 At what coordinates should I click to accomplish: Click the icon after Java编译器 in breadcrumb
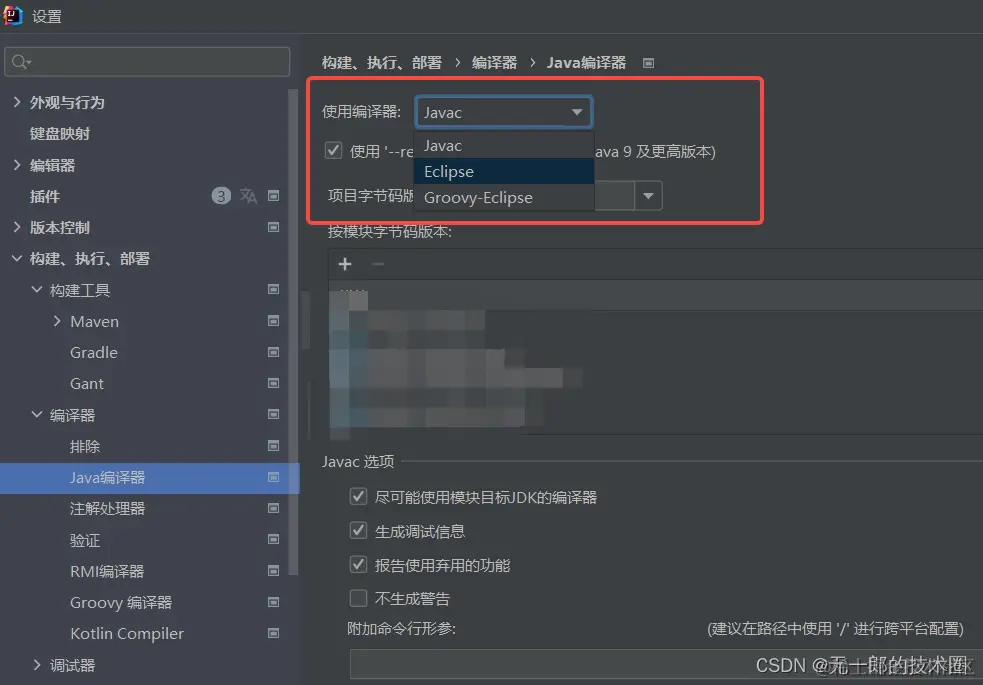(647, 62)
